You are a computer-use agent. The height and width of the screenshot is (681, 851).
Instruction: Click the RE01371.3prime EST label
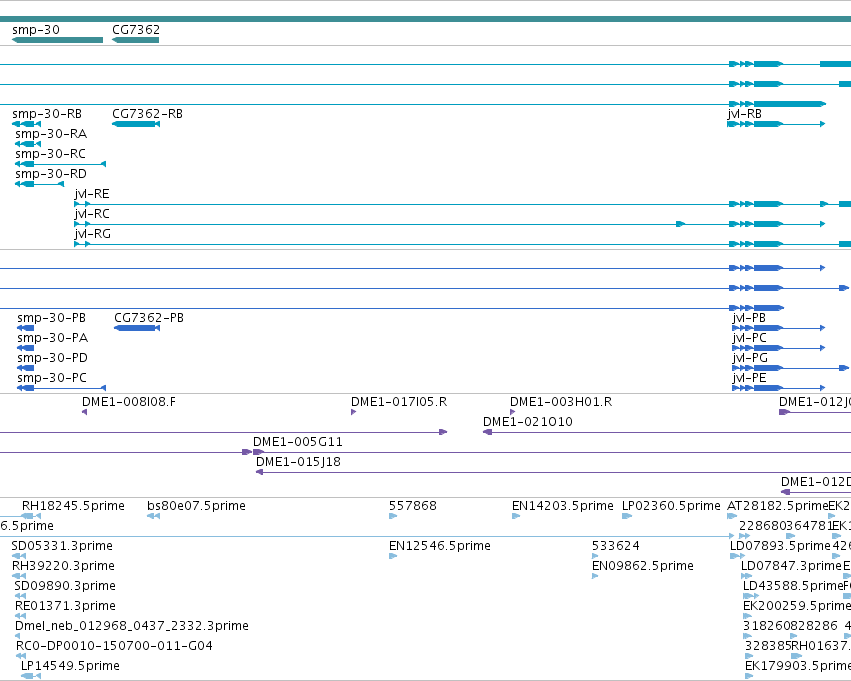[65, 607]
